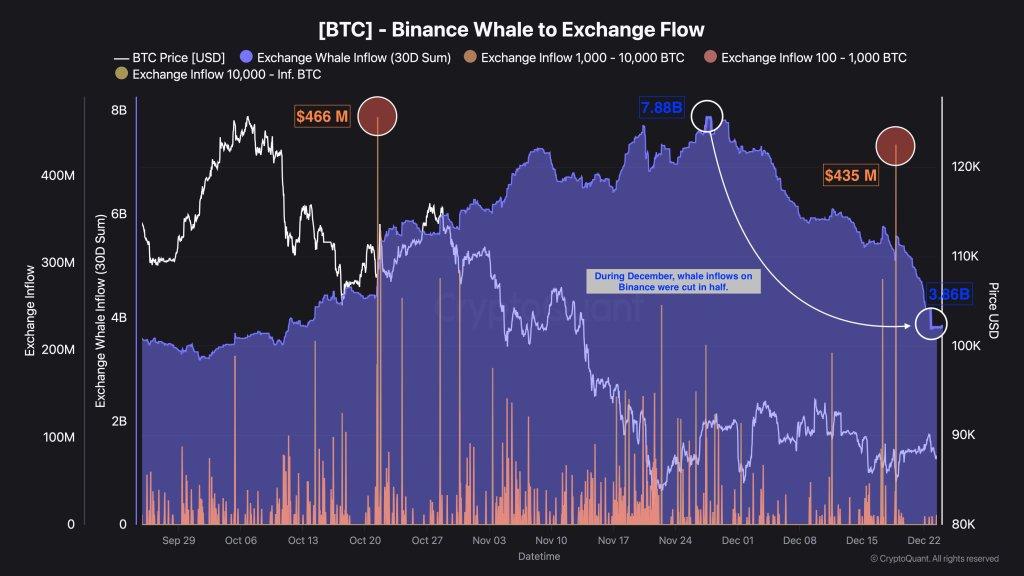1024x576 pixels.
Task: Click the December whale inflows annotation box
Action: click(x=674, y=281)
